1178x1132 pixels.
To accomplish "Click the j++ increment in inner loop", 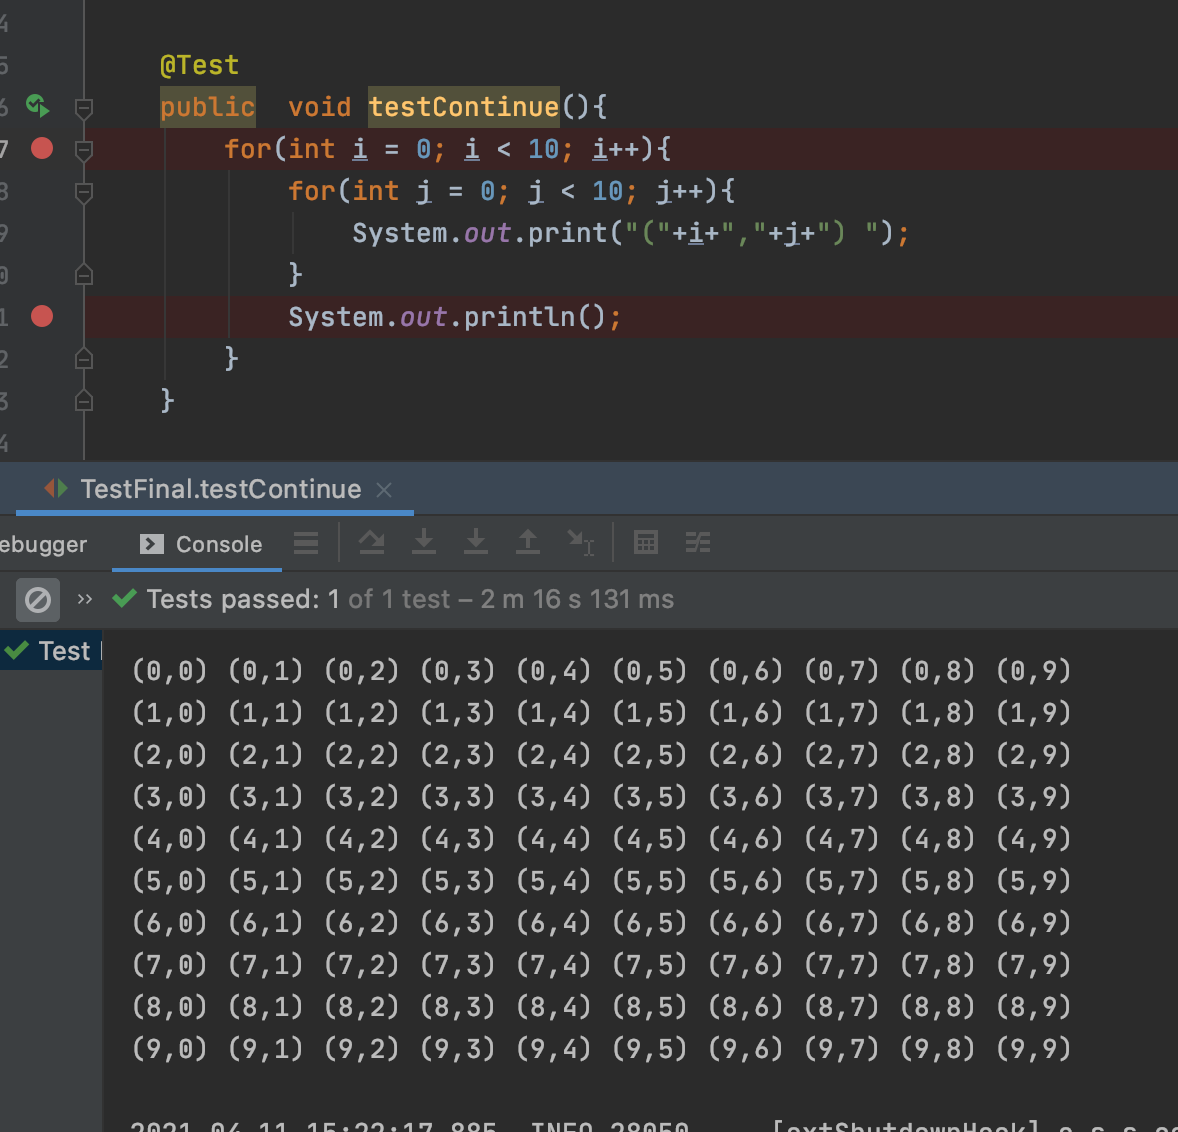I will tap(680, 191).
